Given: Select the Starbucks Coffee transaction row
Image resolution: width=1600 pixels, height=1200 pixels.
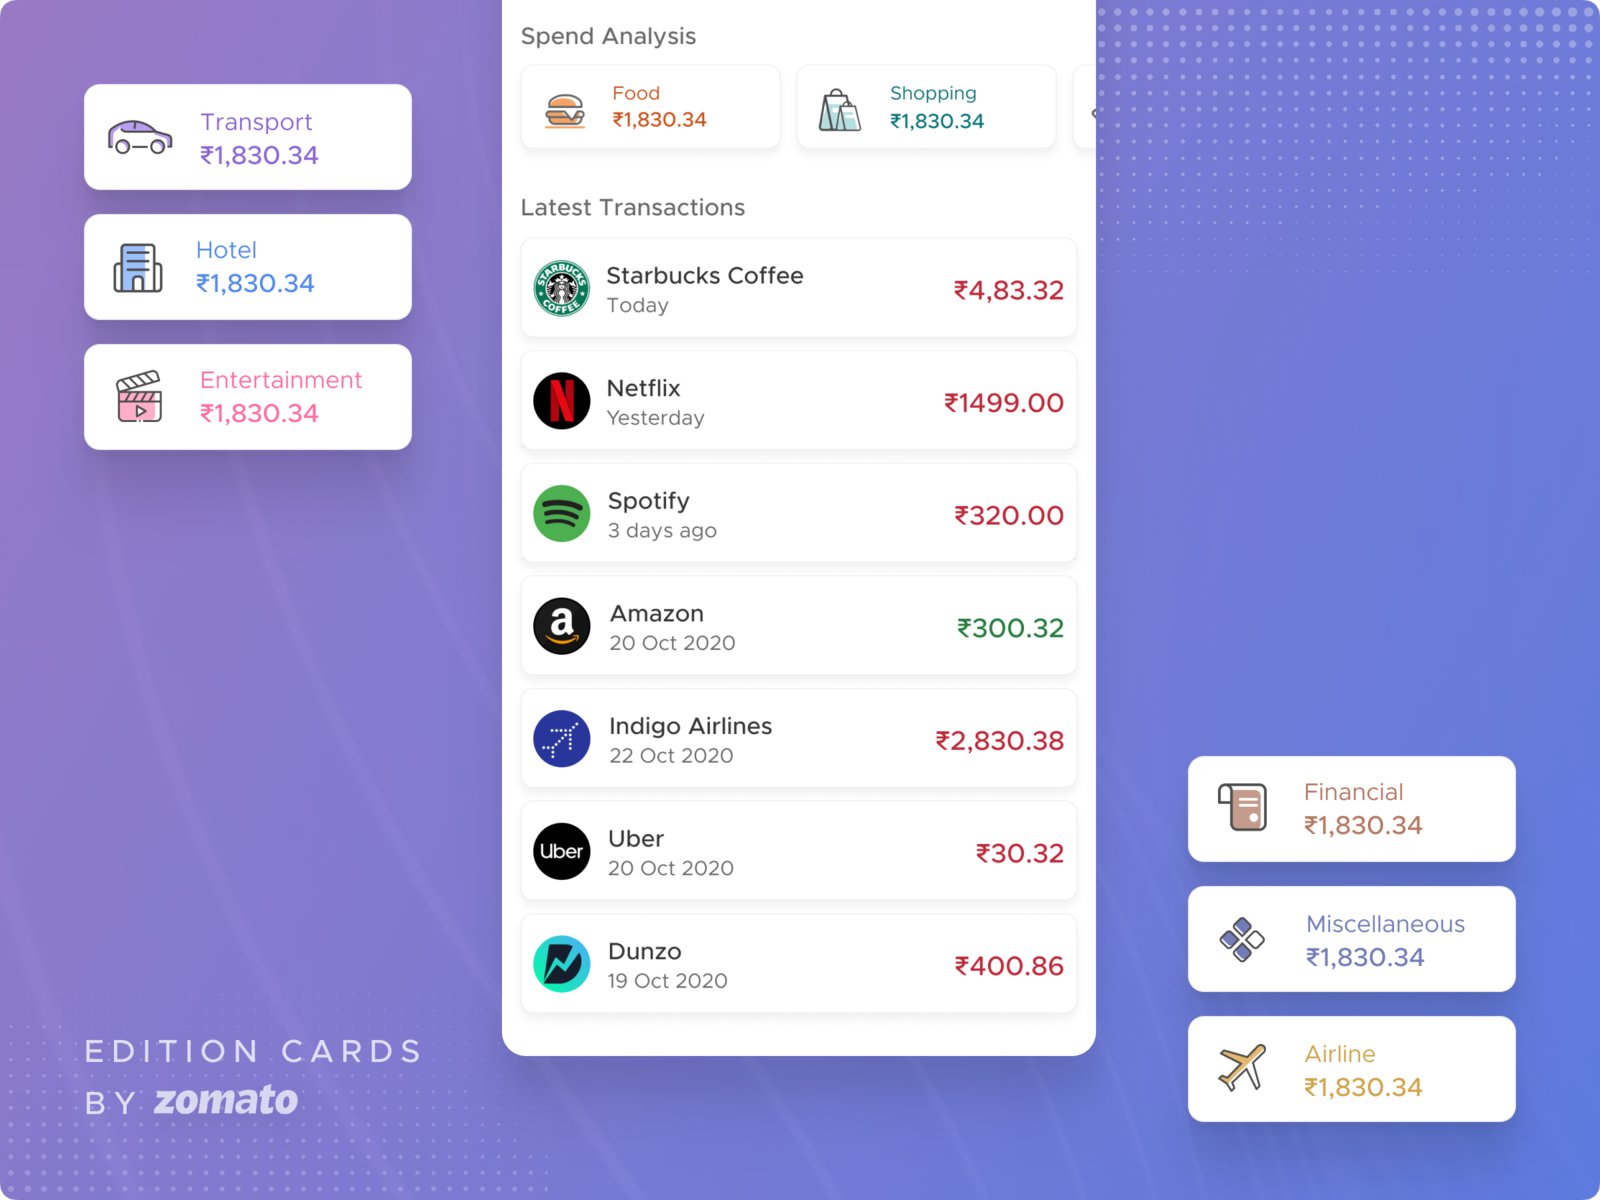Looking at the screenshot, I should pos(798,289).
